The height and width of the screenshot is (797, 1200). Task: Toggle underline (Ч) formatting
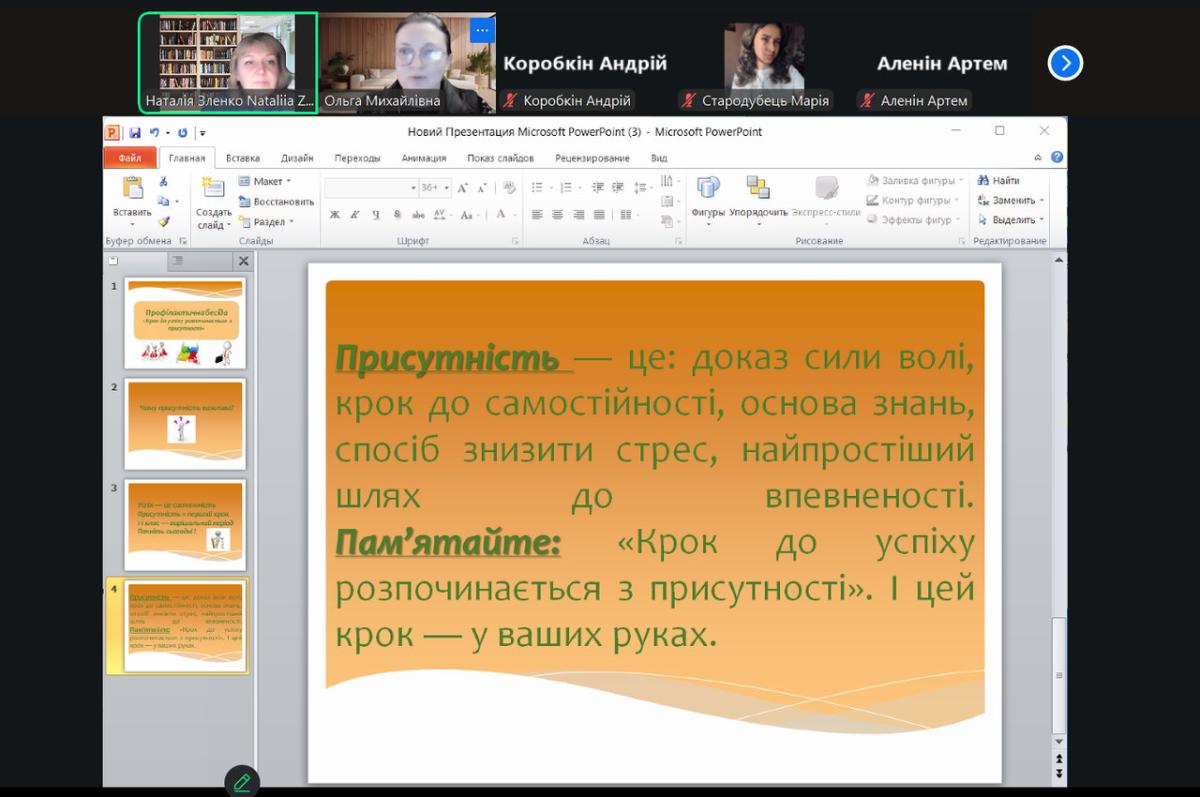tap(376, 214)
